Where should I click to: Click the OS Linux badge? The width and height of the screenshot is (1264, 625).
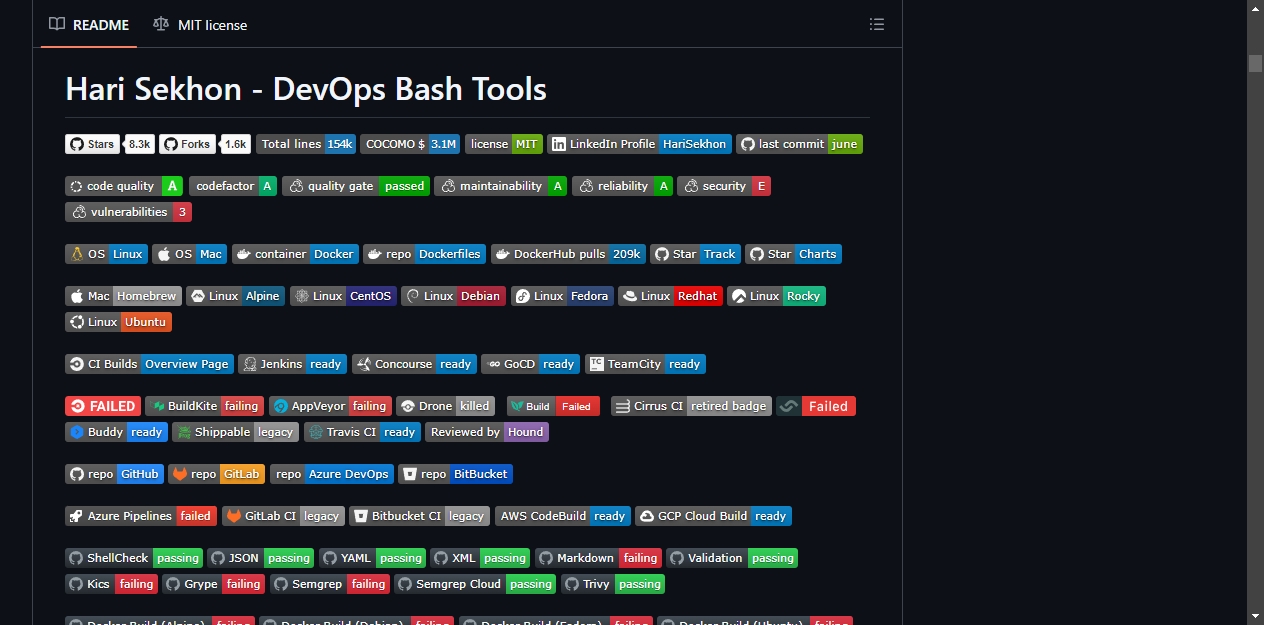(106, 254)
